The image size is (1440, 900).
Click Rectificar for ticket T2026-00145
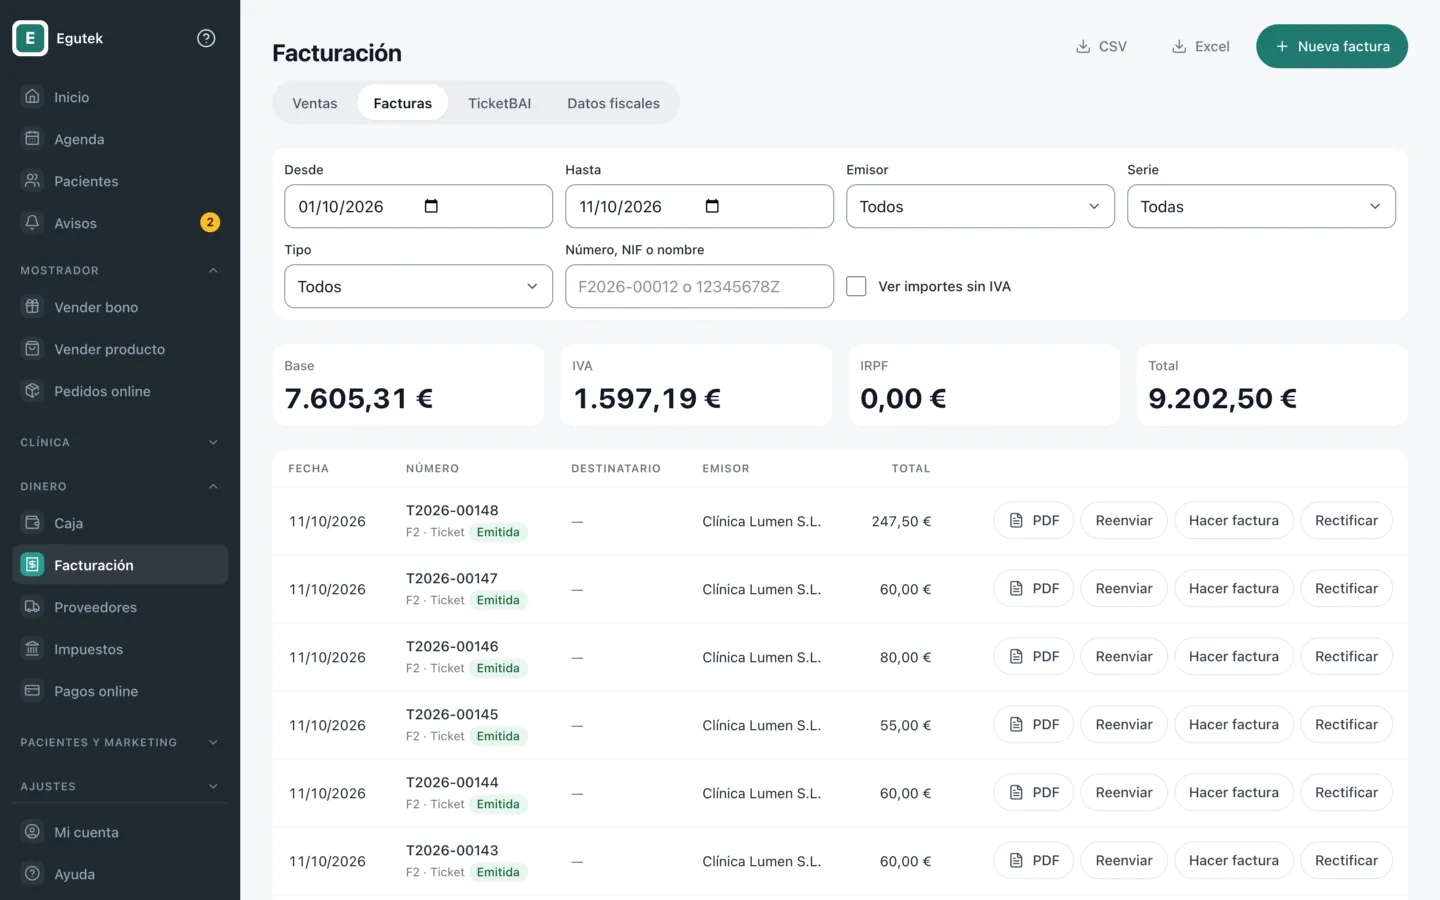click(1346, 724)
